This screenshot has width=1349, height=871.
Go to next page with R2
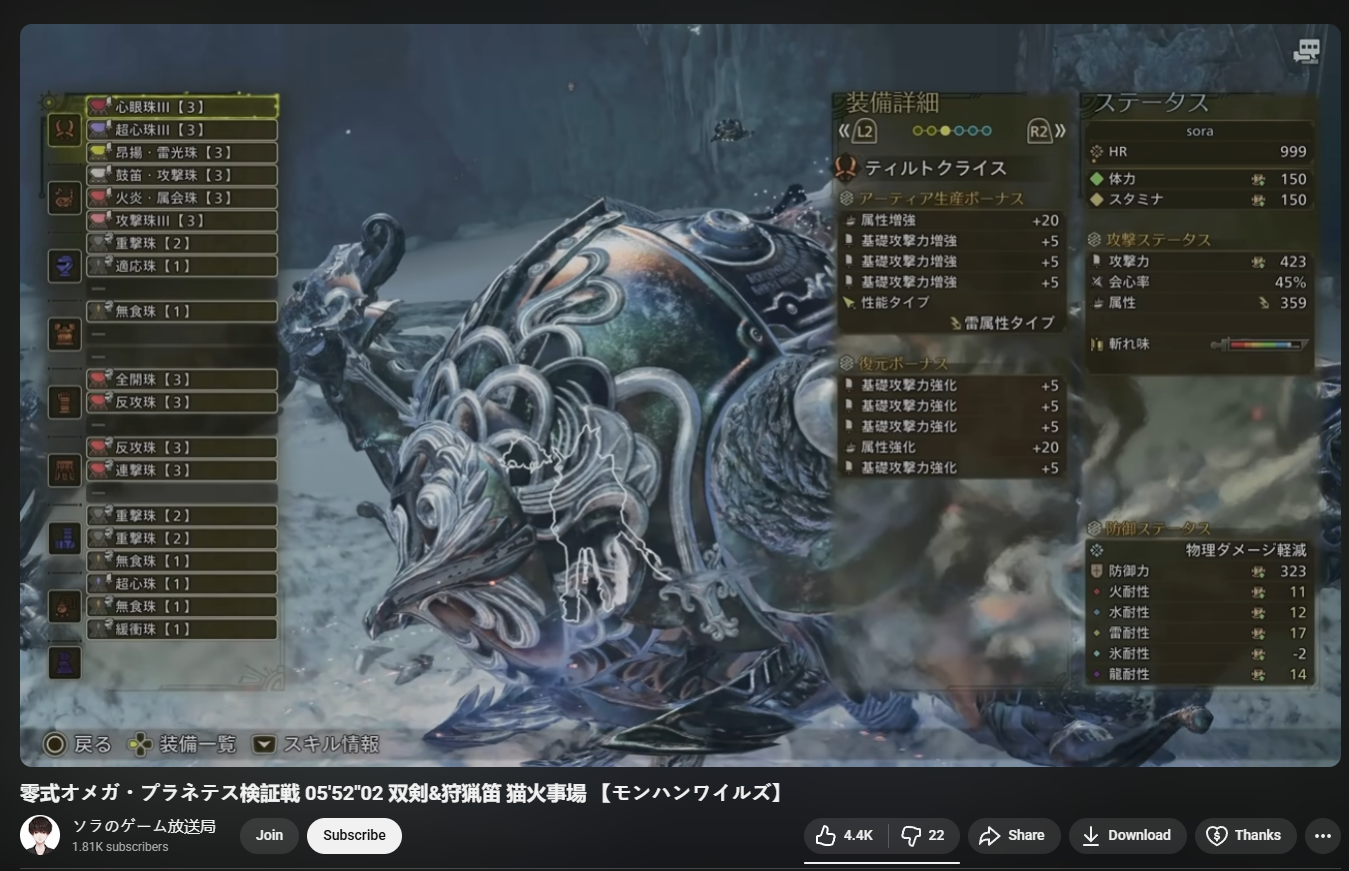click(1045, 131)
